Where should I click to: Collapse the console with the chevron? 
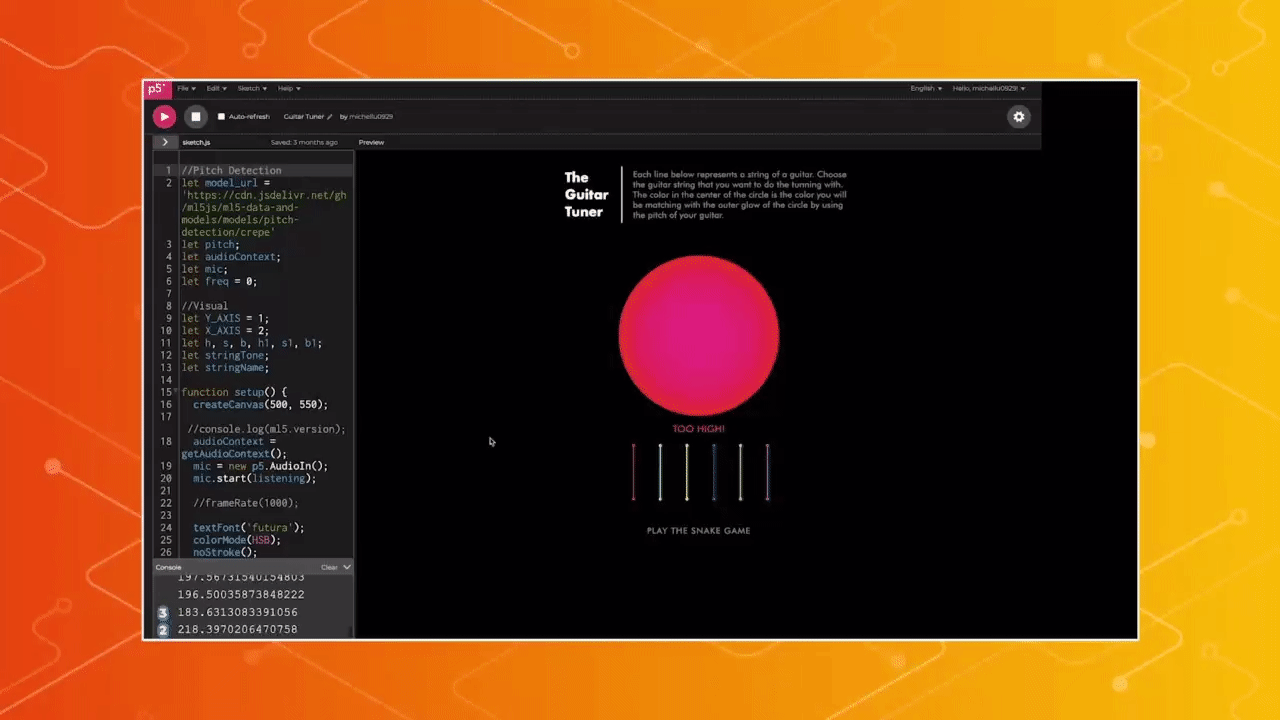347,567
